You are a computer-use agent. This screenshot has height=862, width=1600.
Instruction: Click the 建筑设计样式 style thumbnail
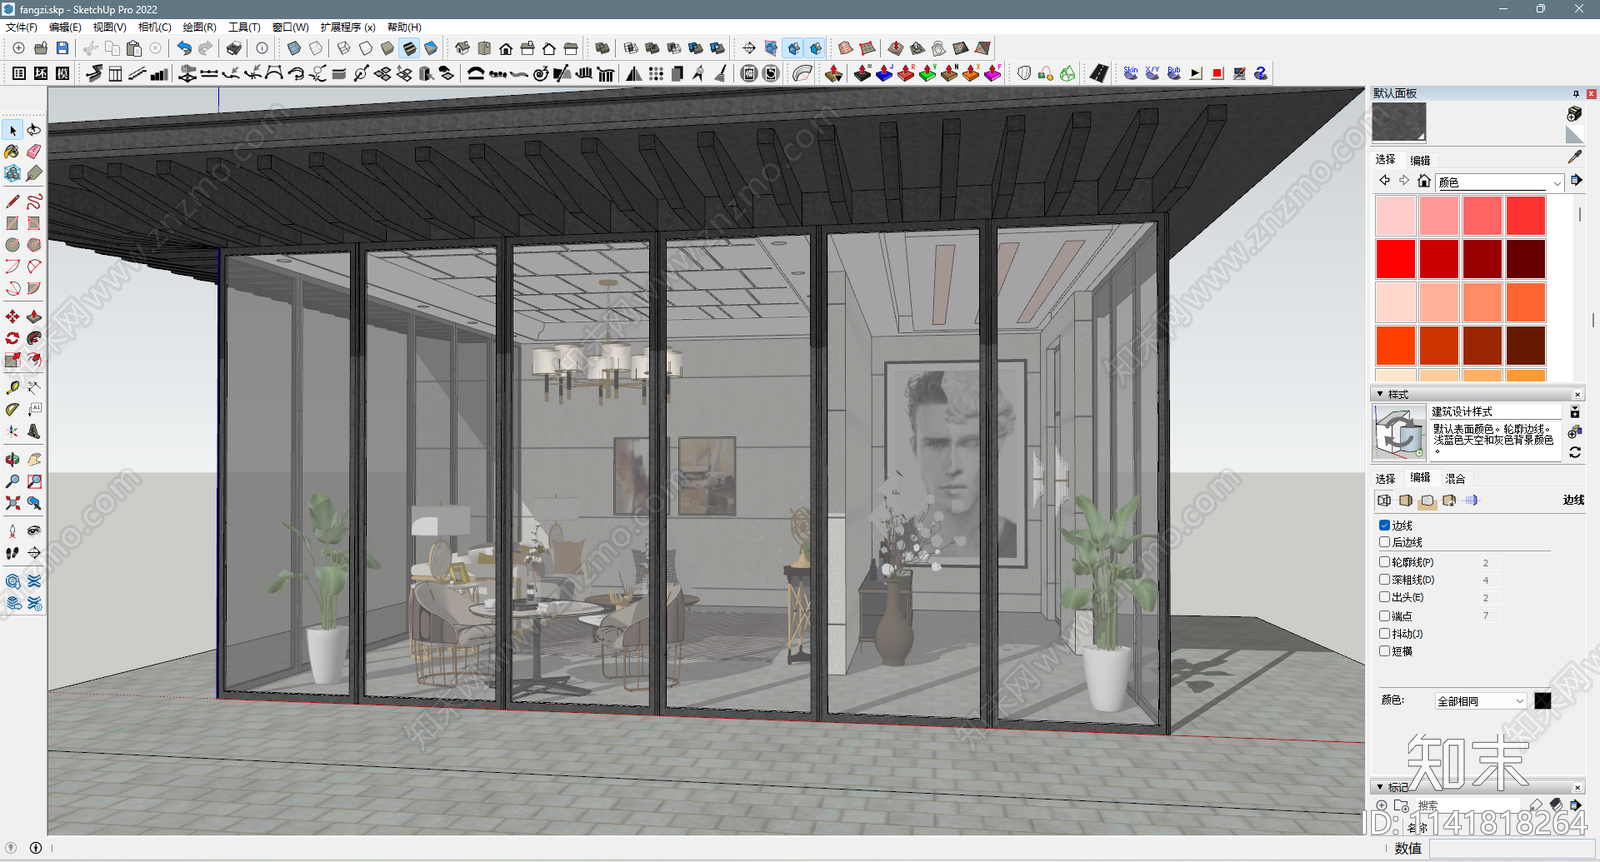pos(1399,433)
